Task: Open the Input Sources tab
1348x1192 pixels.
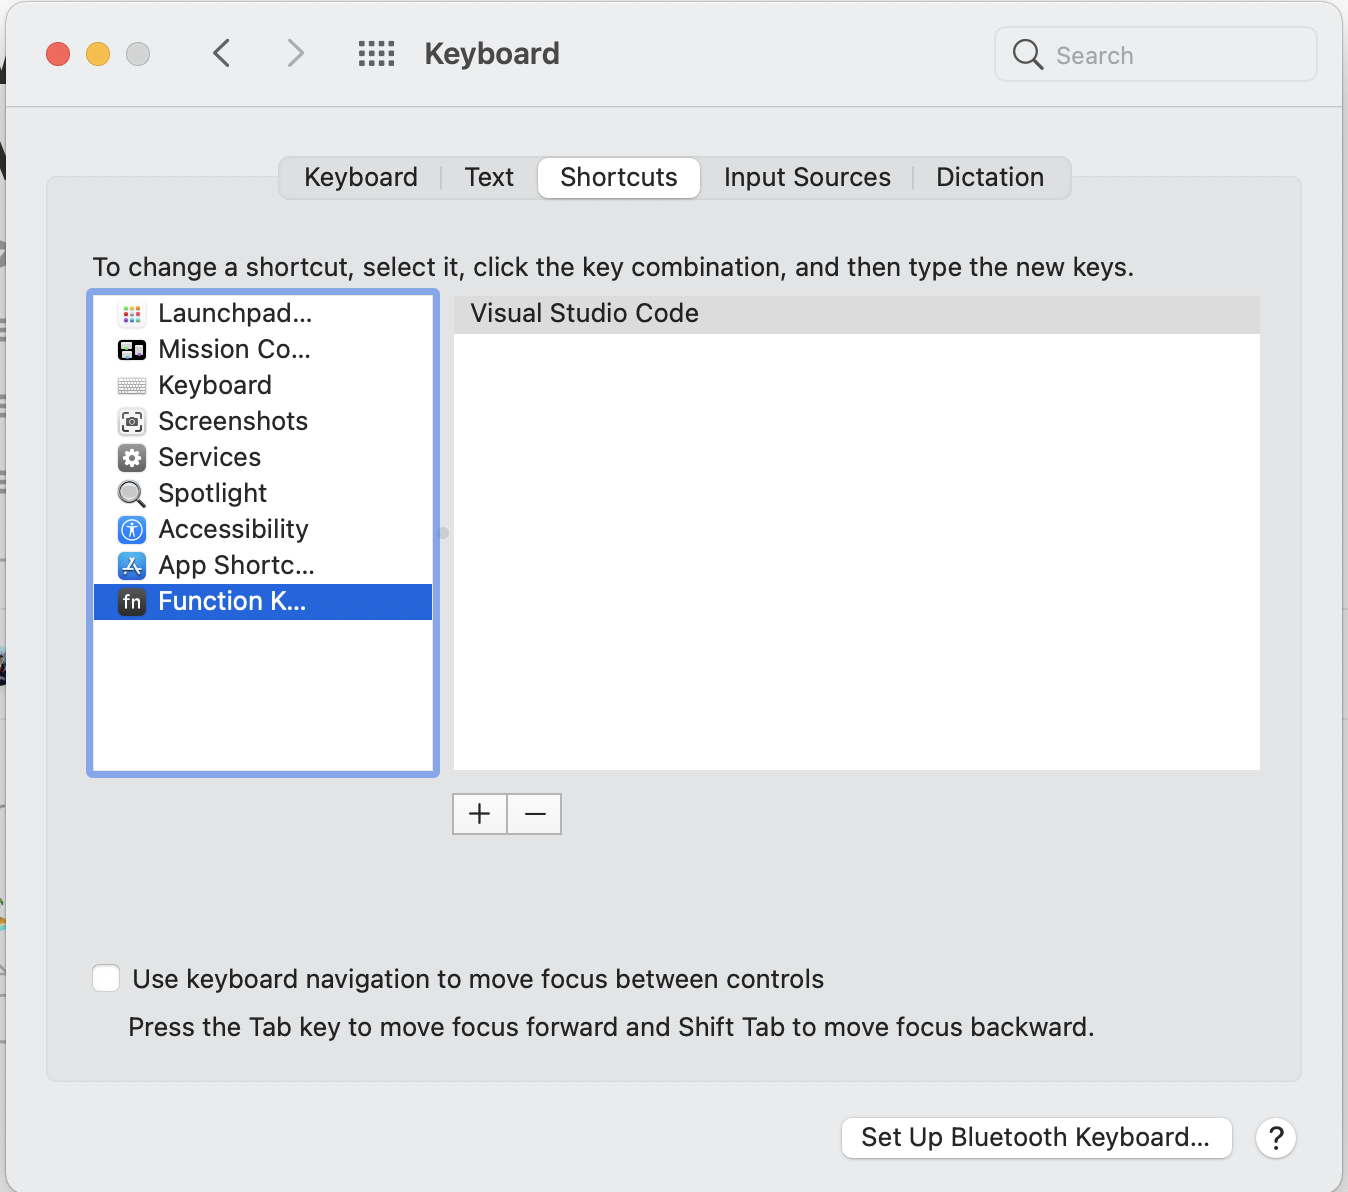Action: (807, 177)
